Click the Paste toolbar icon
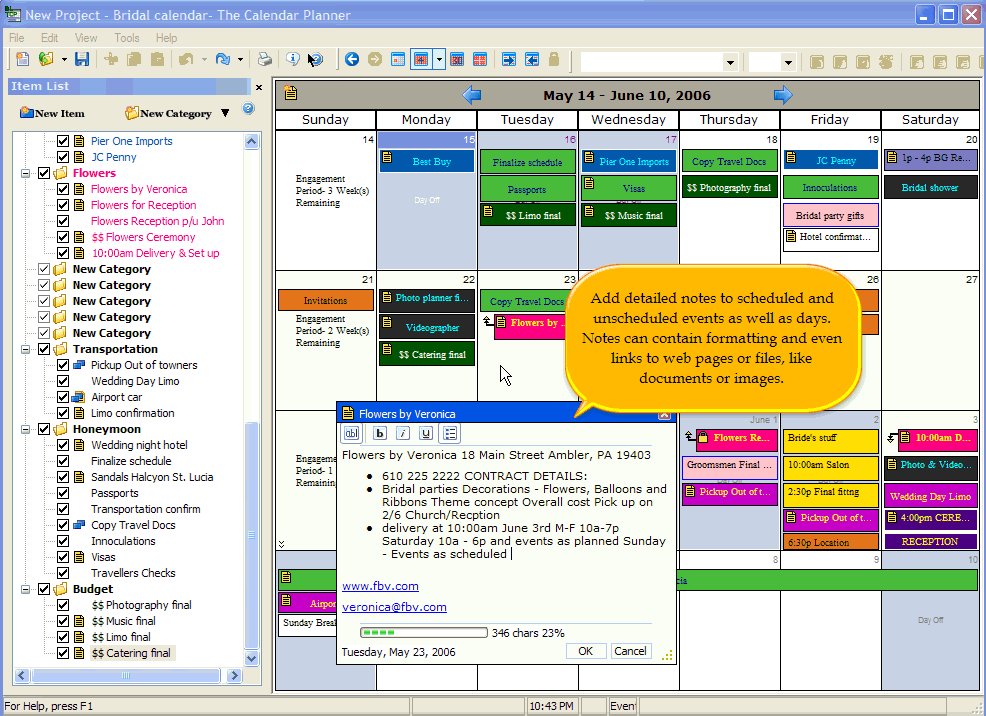 click(157, 60)
